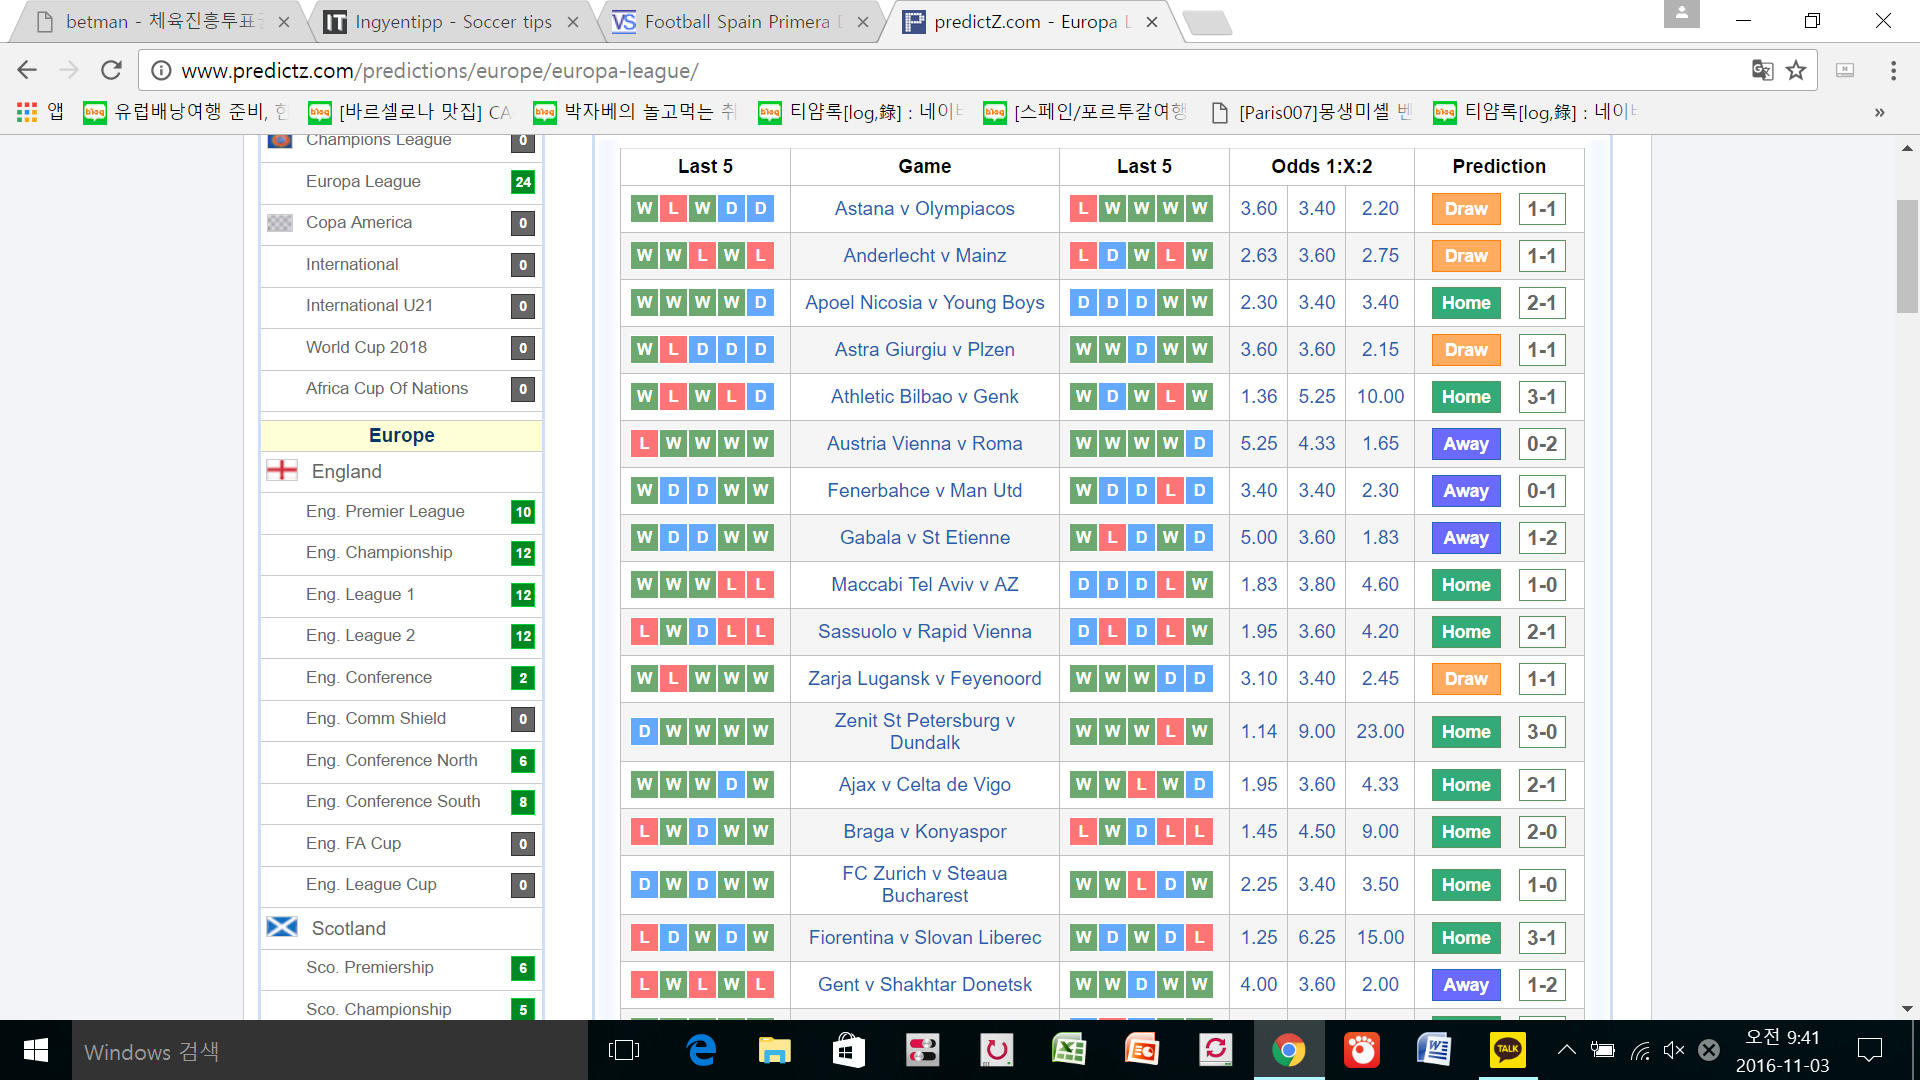Click the Odds 1:X:2 column header
Screen dimensions: 1920x1080
1322,166
